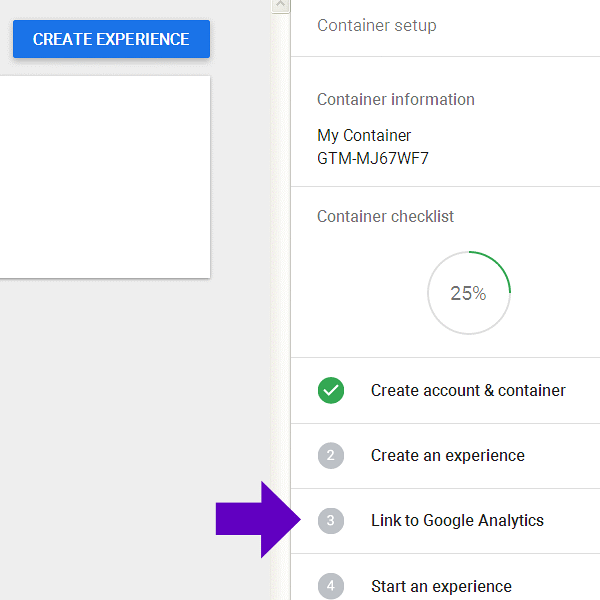Click the GTM-MJ67WF7 container ID
Screen dimensions: 600x600
tap(373, 158)
